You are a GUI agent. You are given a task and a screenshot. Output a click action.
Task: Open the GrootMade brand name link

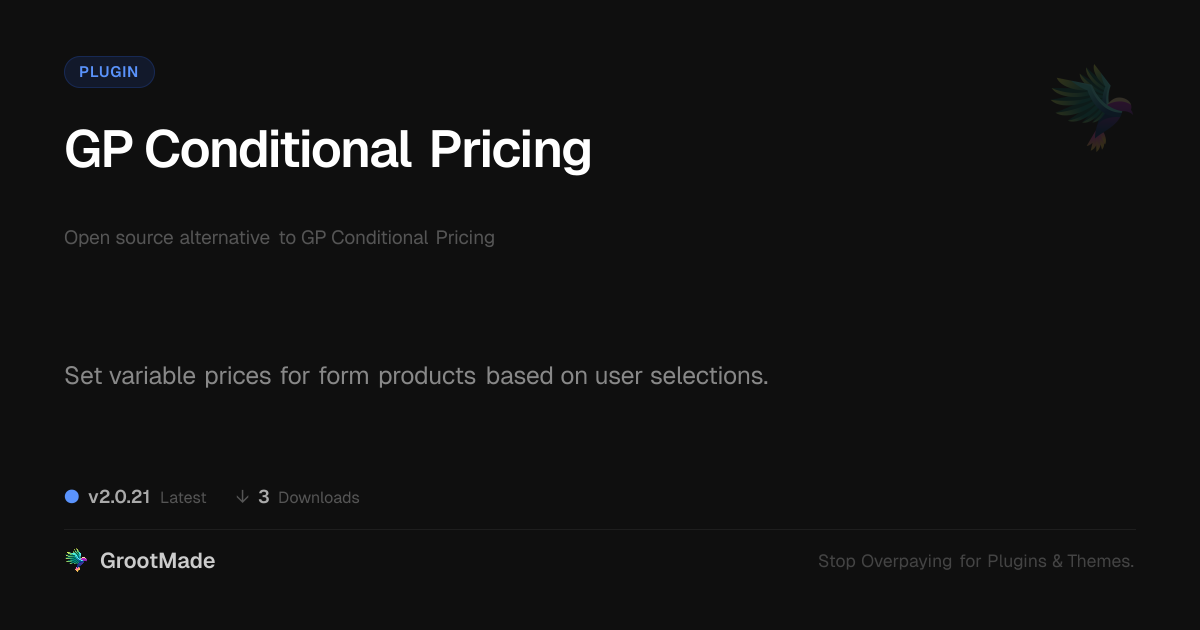pyautogui.click(x=157, y=561)
